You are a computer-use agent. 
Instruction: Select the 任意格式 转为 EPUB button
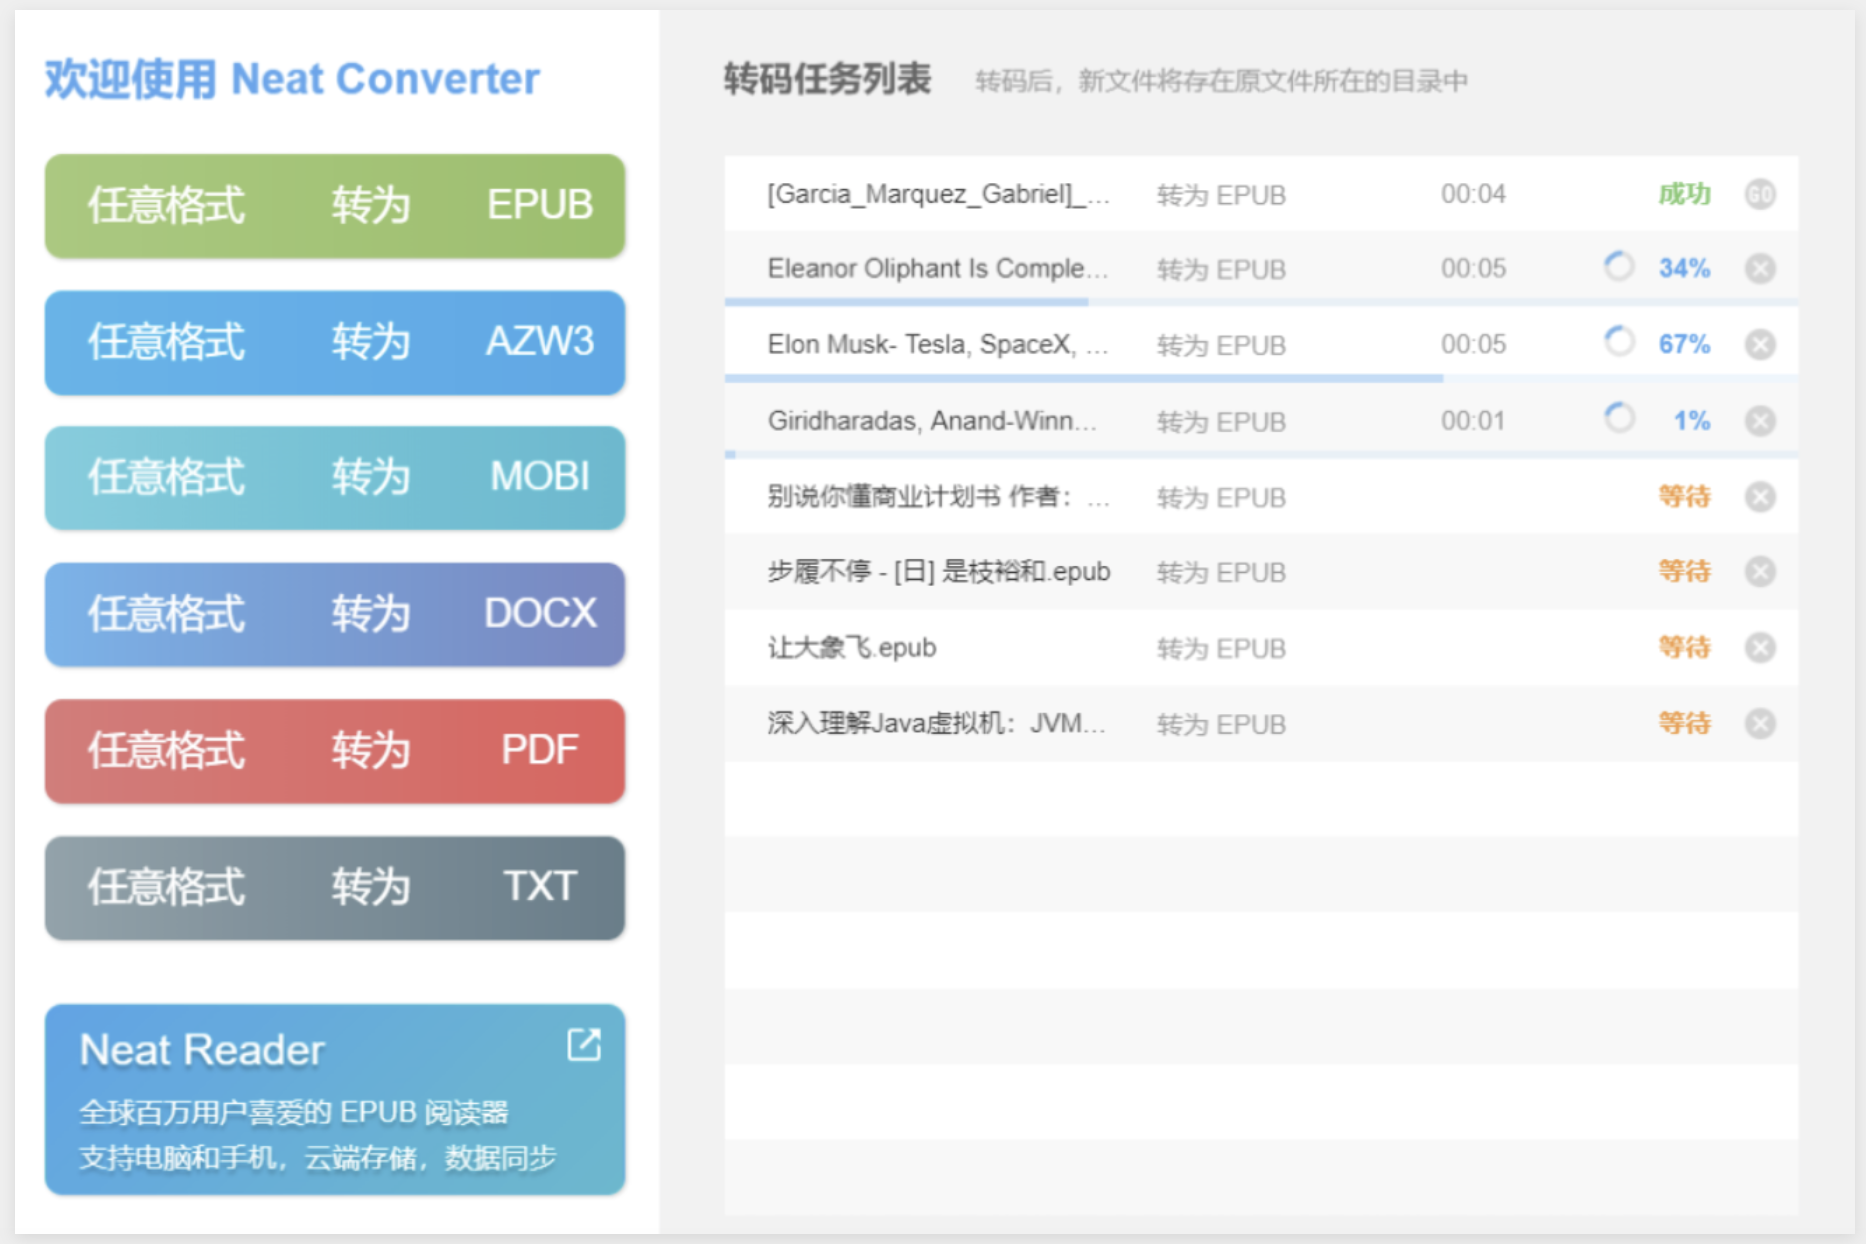[334, 207]
